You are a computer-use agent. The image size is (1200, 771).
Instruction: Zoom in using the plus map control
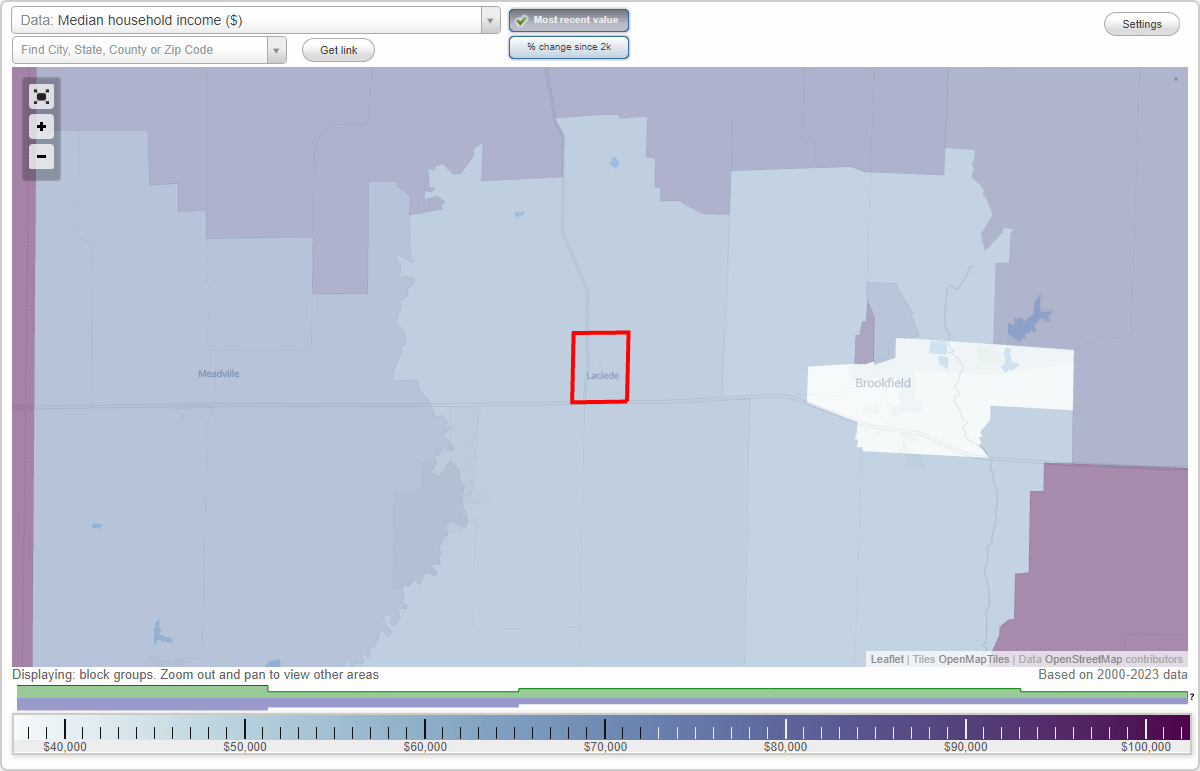[41, 126]
